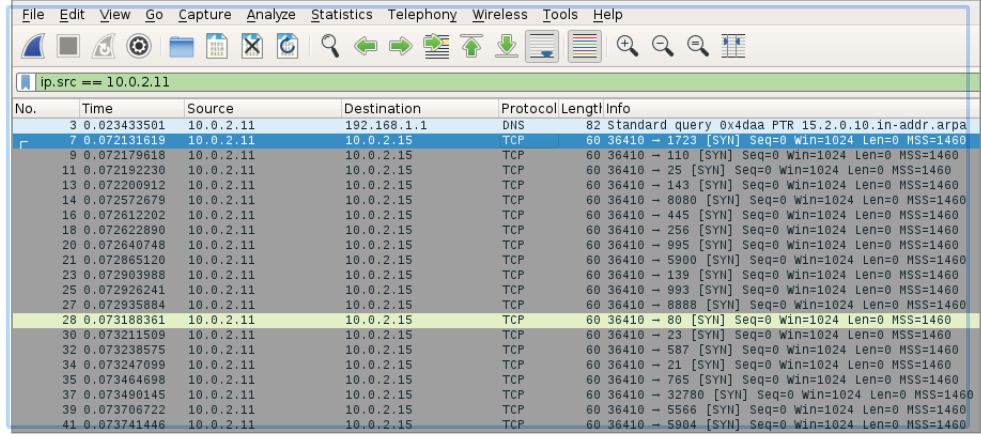Select packet 3 DNS PTR query

(496, 126)
